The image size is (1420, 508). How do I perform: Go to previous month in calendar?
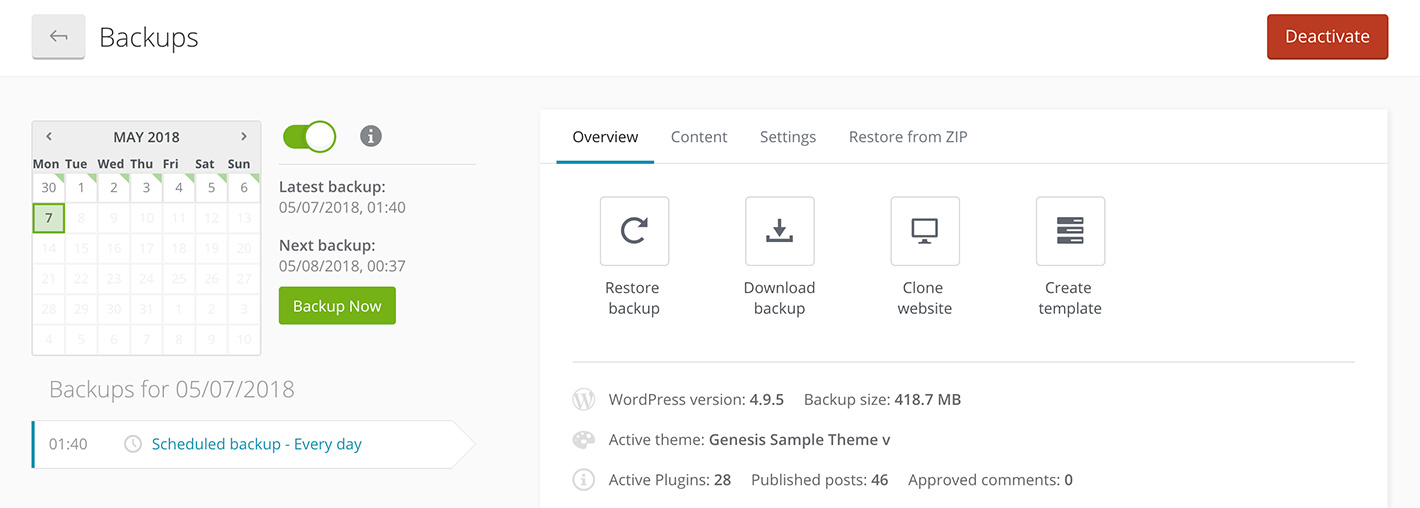tap(49, 137)
